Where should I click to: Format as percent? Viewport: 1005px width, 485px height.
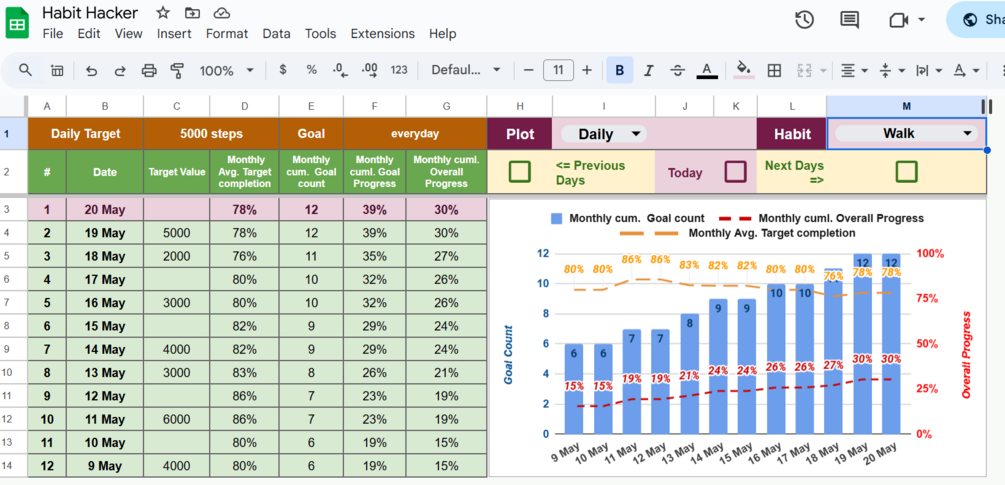pyautogui.click(x=311, y=70)
